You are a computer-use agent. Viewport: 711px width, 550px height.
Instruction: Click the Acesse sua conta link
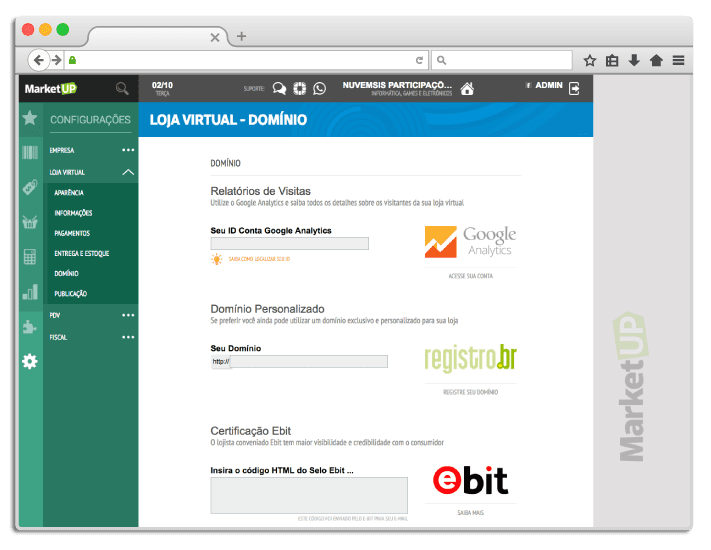[x=471, y=276]
